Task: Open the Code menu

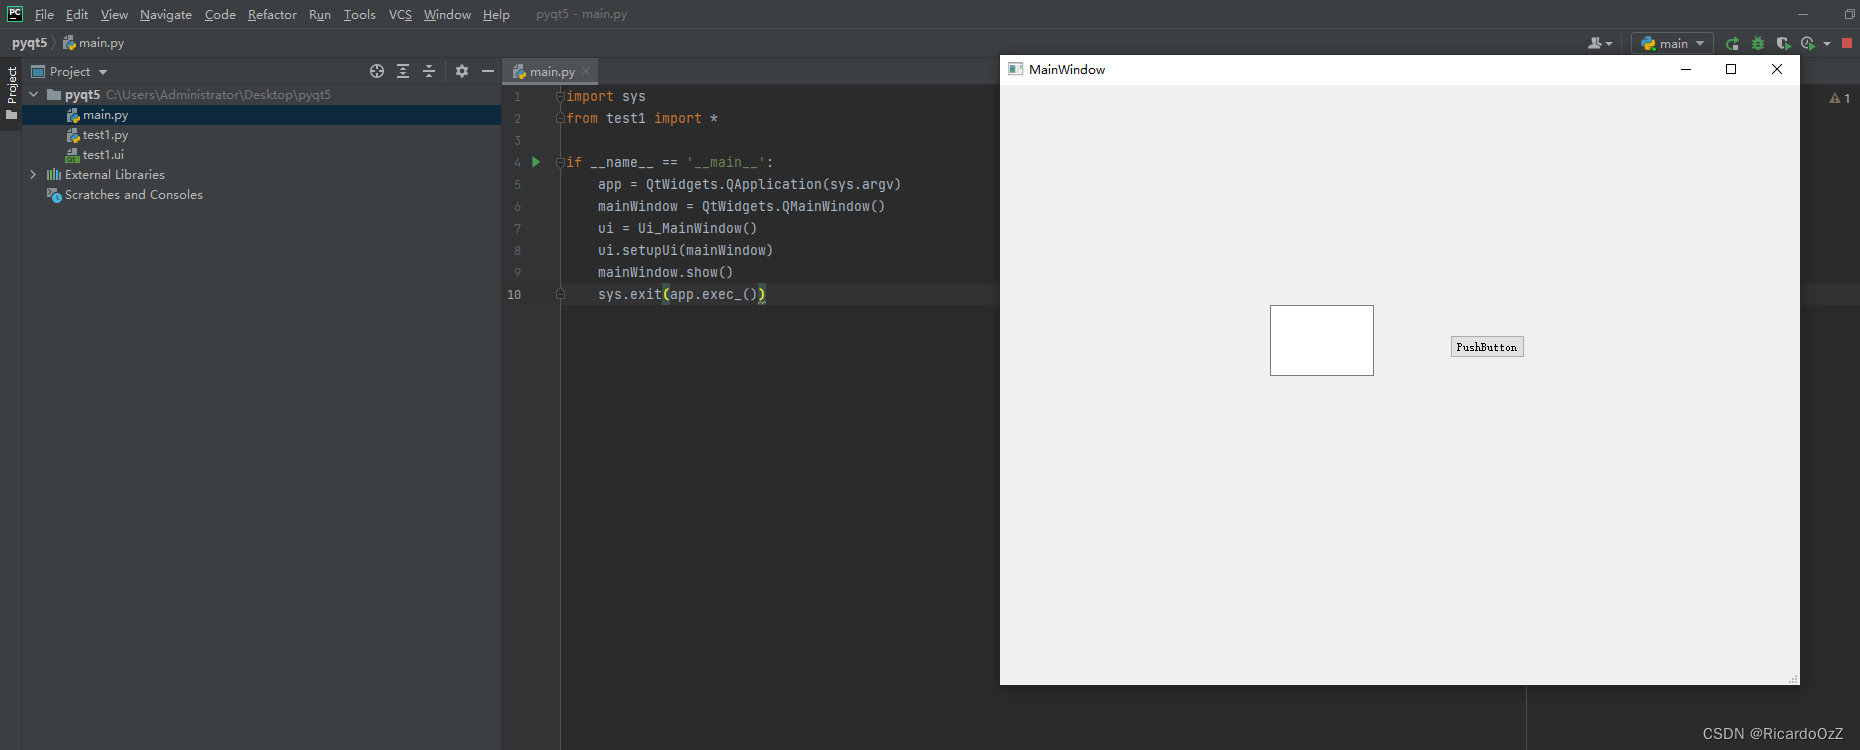Action: (x=220, y=14)
